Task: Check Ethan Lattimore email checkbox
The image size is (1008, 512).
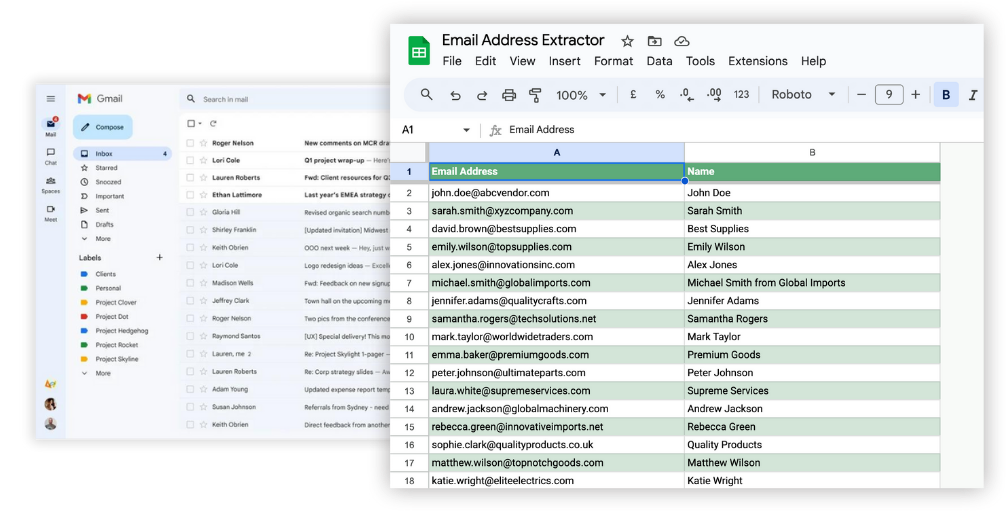Action: (x=190, y=195)
